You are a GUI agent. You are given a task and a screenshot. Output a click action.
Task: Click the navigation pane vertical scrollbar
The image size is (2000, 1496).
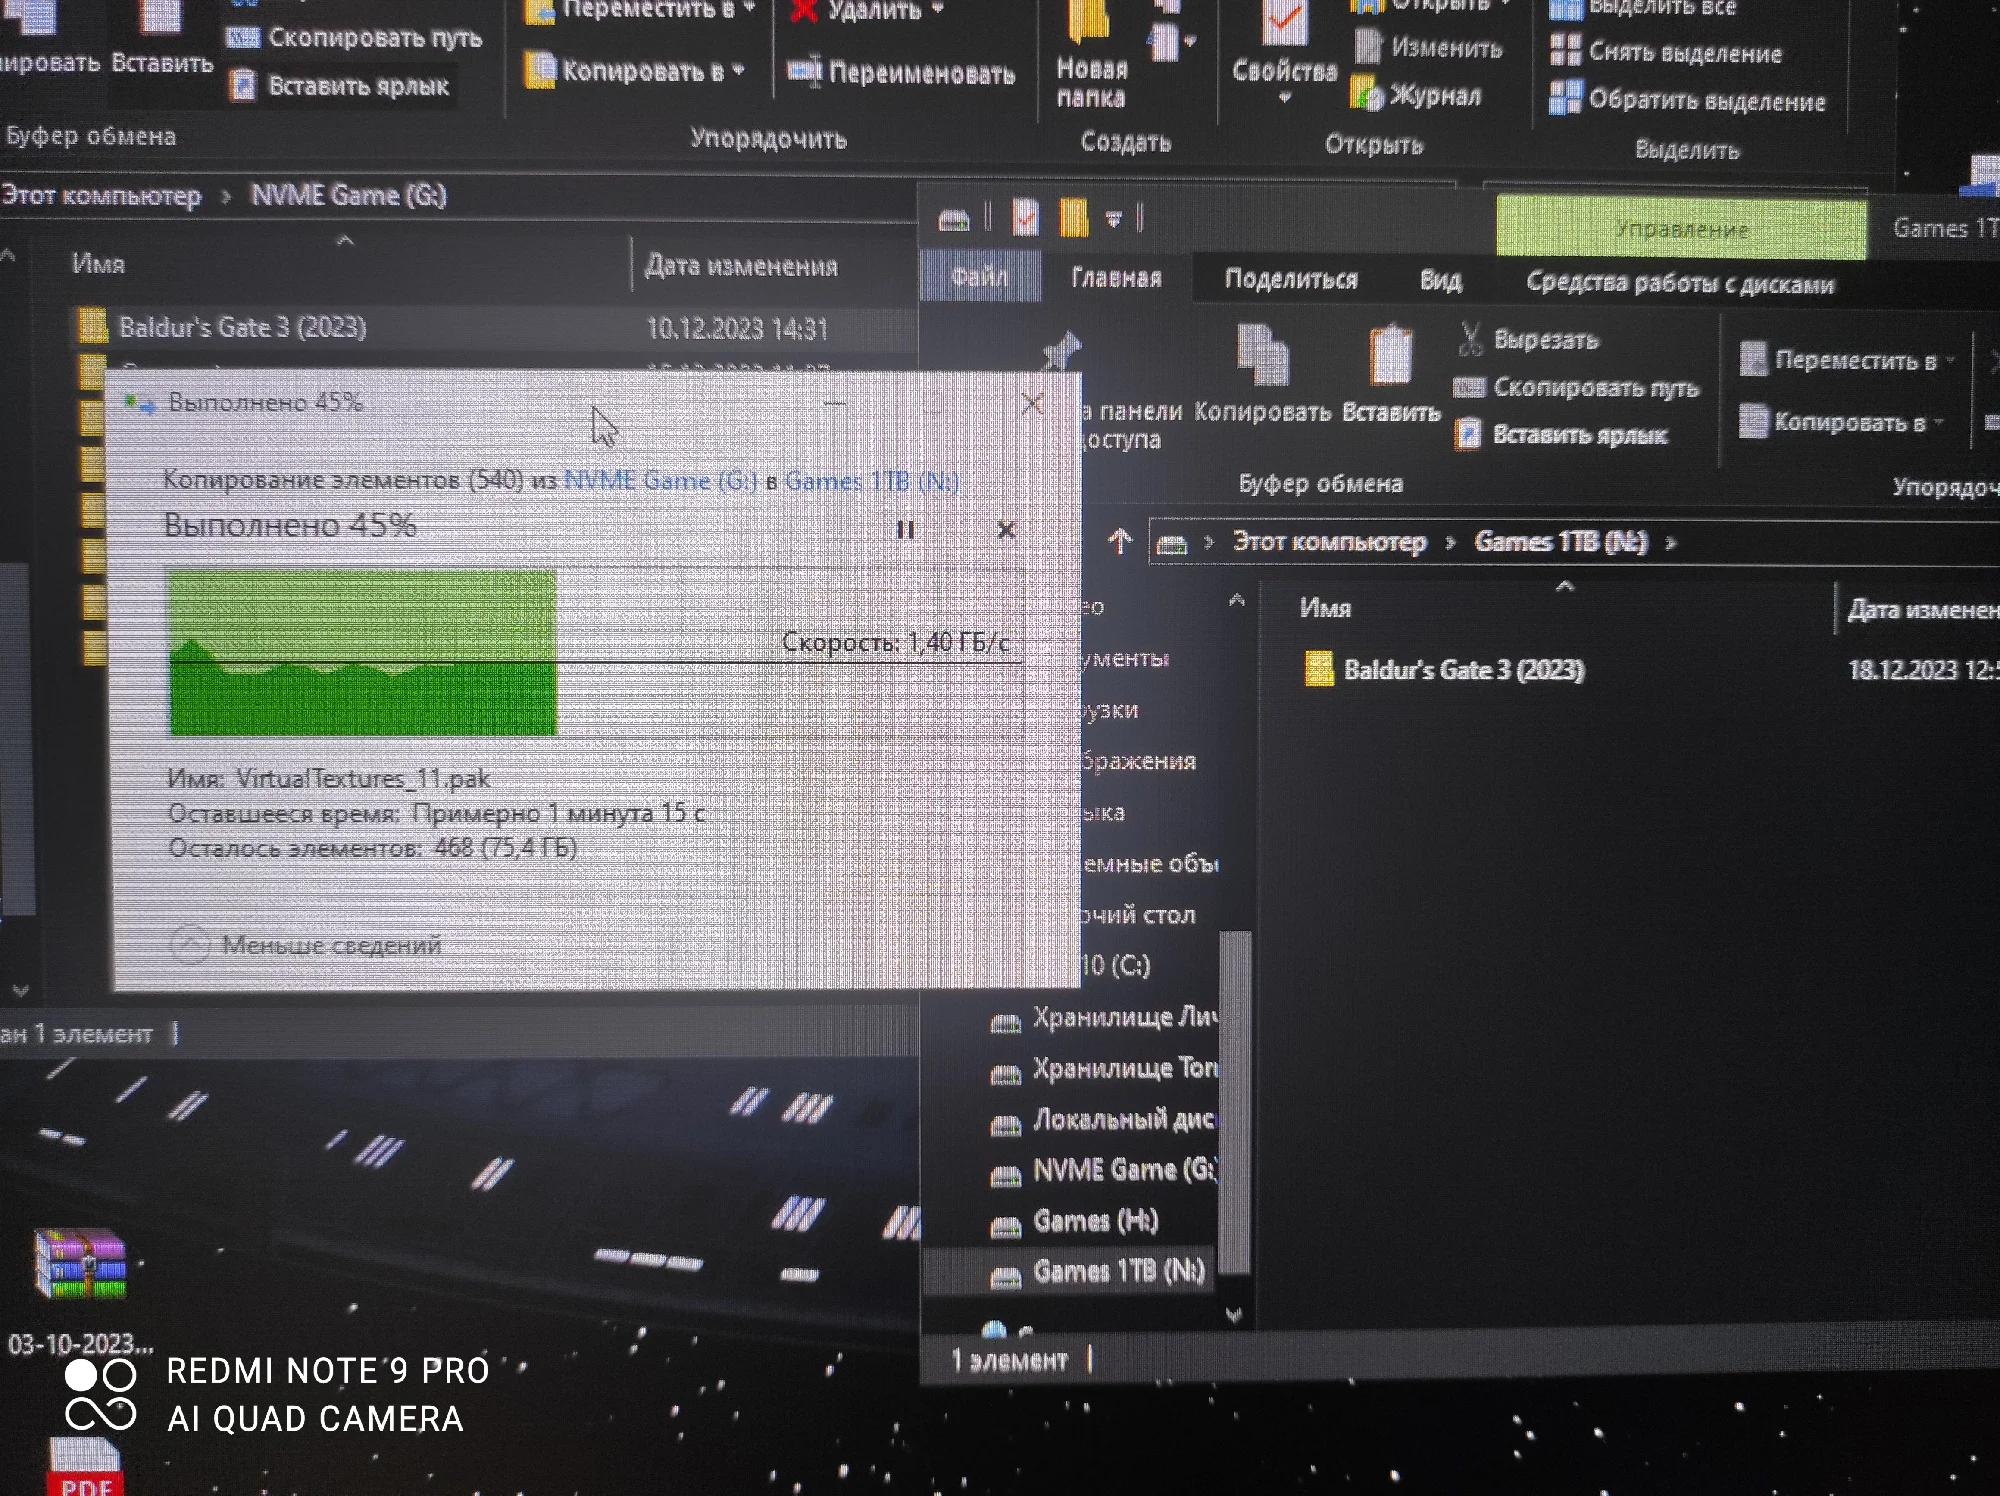[x=1236, y=1100]
